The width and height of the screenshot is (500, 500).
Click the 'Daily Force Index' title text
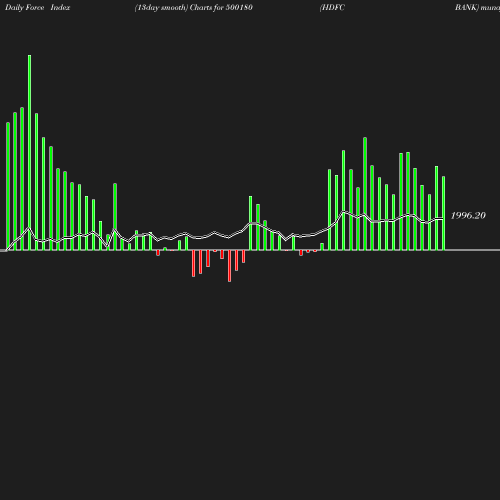38,8
